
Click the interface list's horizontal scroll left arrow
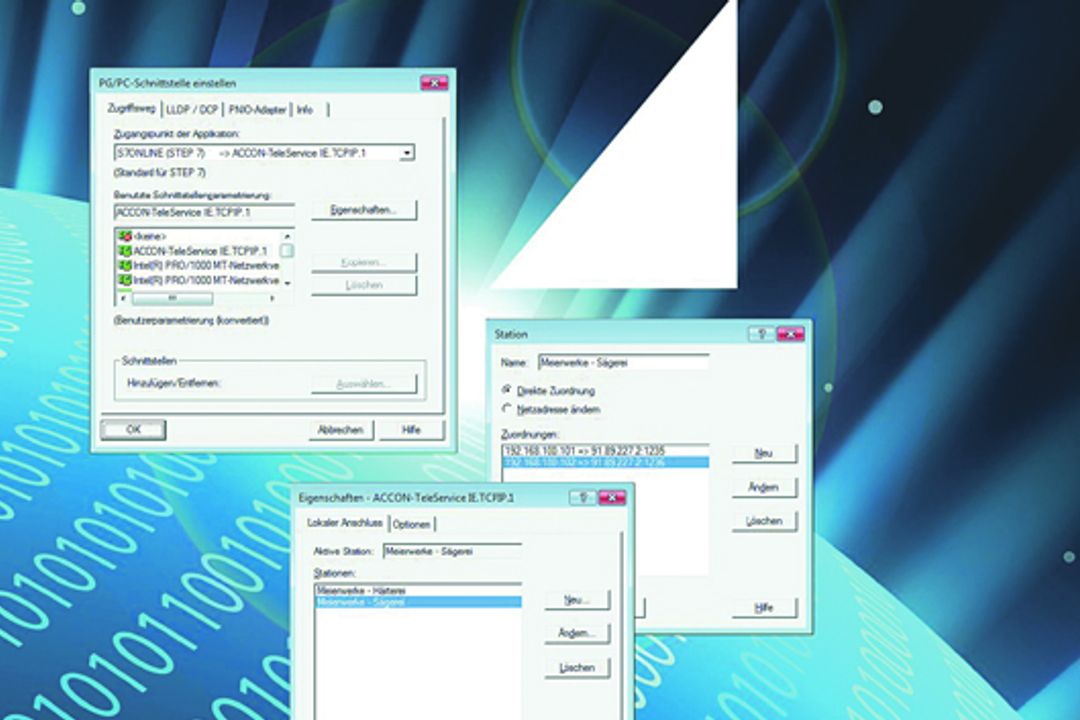click(x=123, y=298)
